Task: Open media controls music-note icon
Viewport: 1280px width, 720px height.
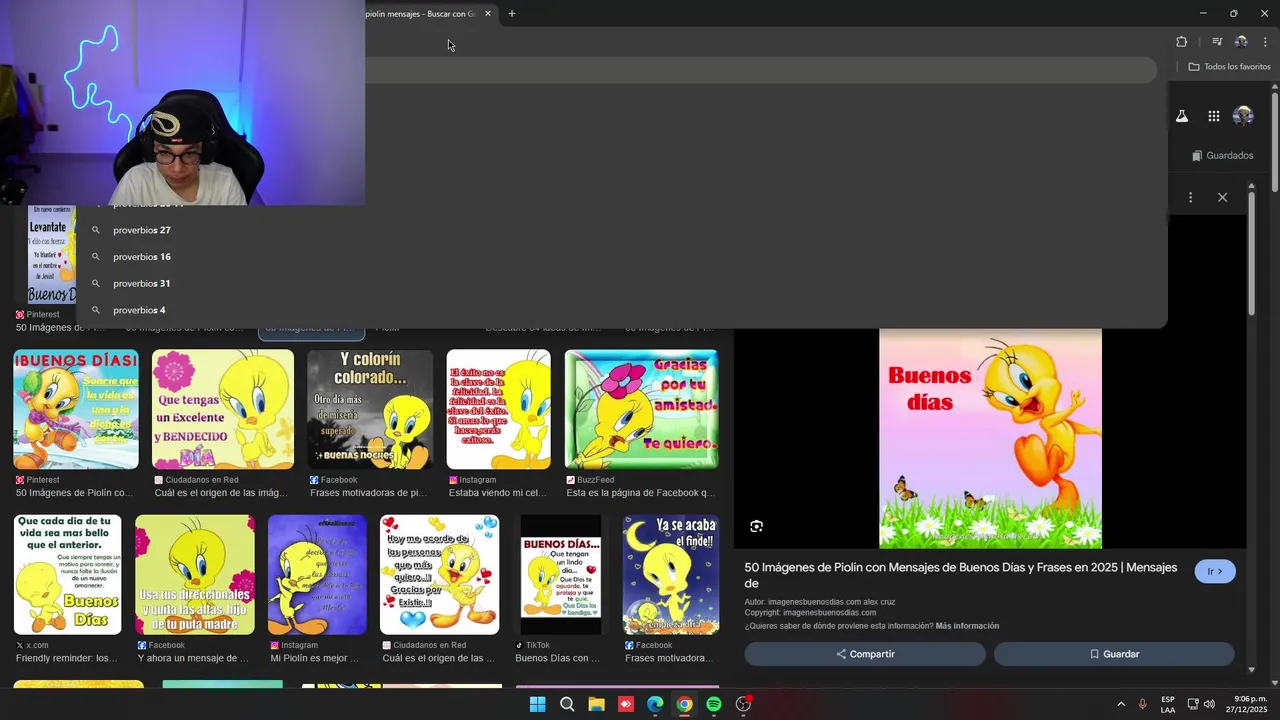Action: click(1217, 42)
